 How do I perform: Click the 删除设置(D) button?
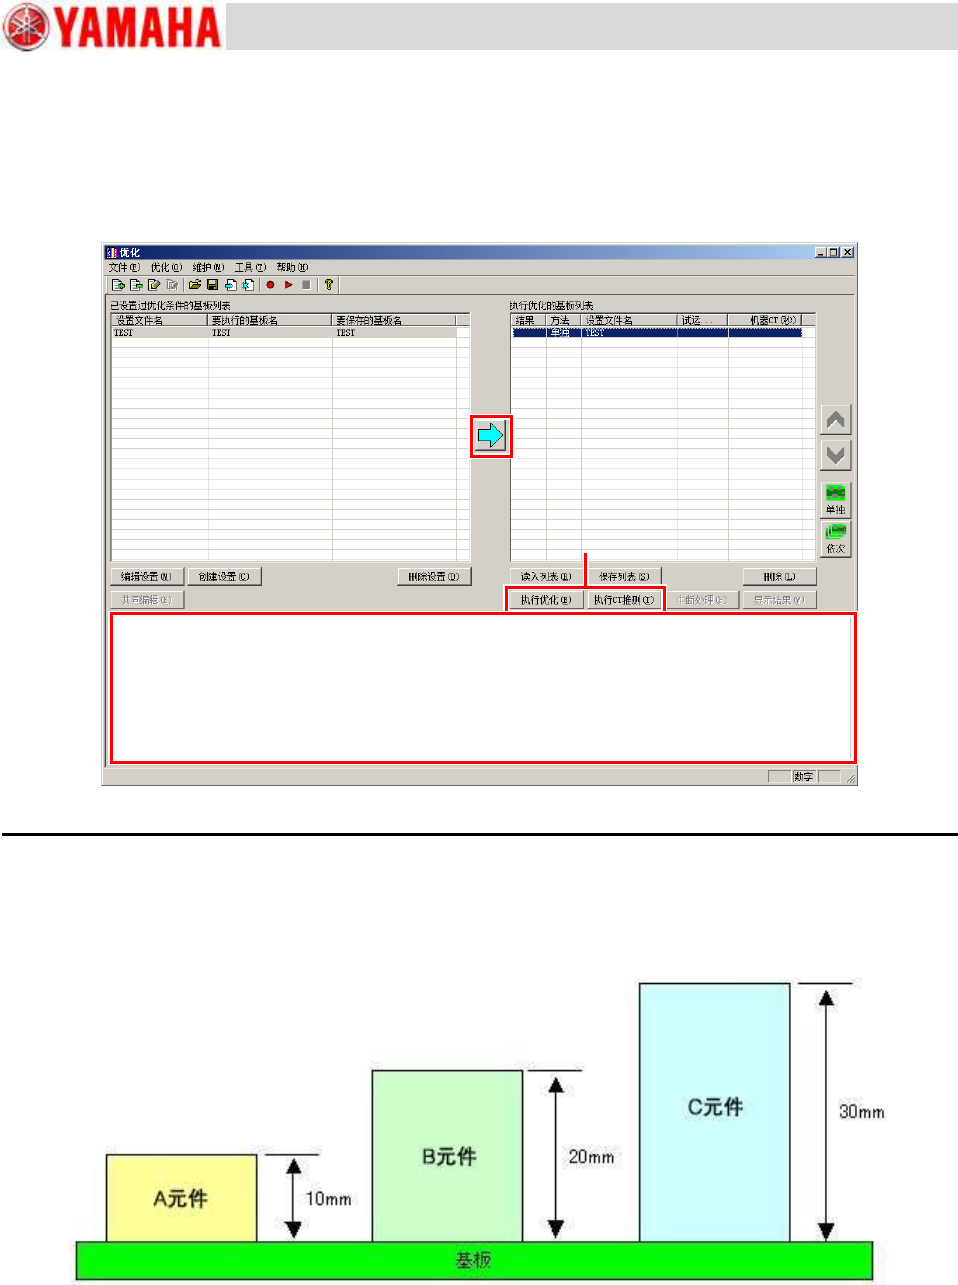tap(434, 577)
